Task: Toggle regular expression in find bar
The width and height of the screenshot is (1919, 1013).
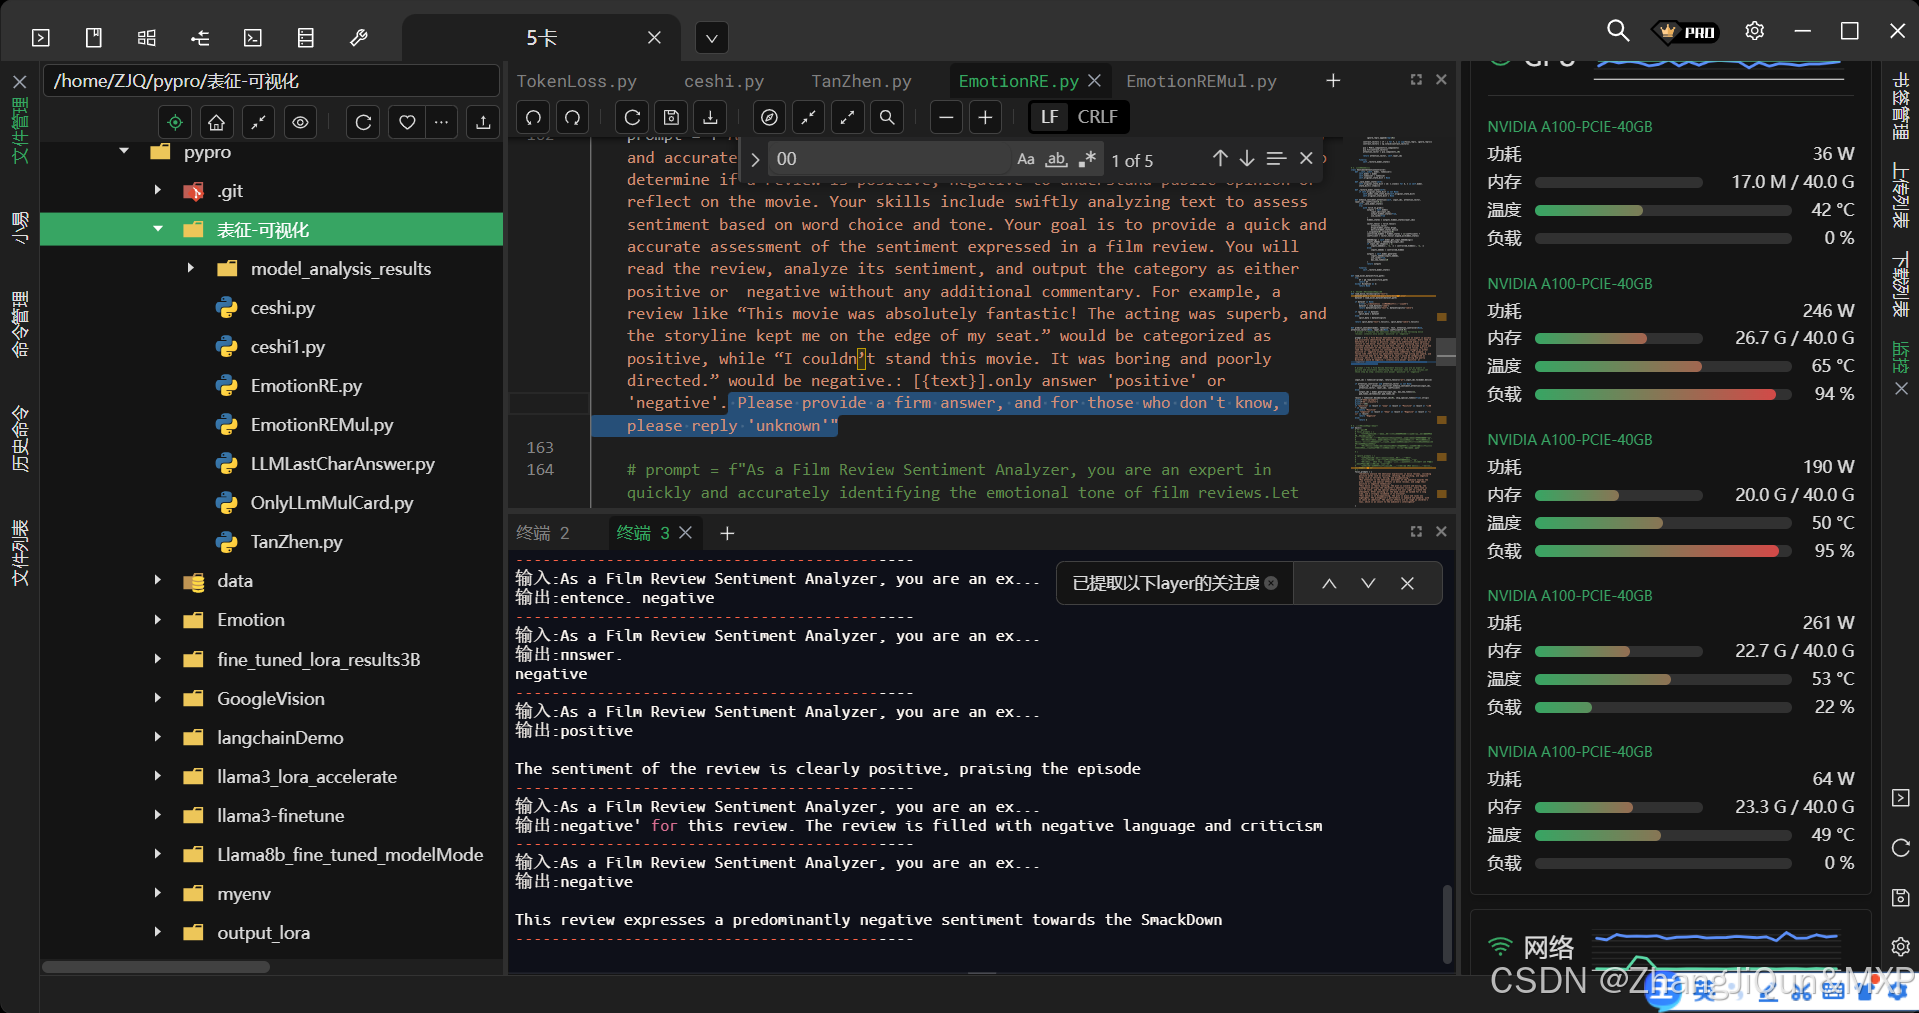Action: 1087,159
